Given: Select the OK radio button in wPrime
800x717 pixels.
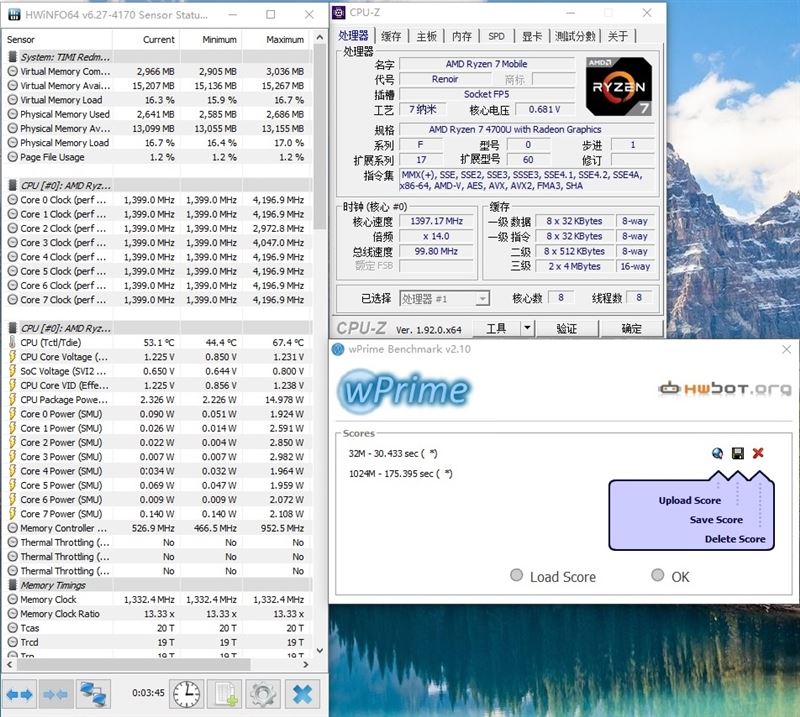Looking at the screenshot, I should point(658,576).
